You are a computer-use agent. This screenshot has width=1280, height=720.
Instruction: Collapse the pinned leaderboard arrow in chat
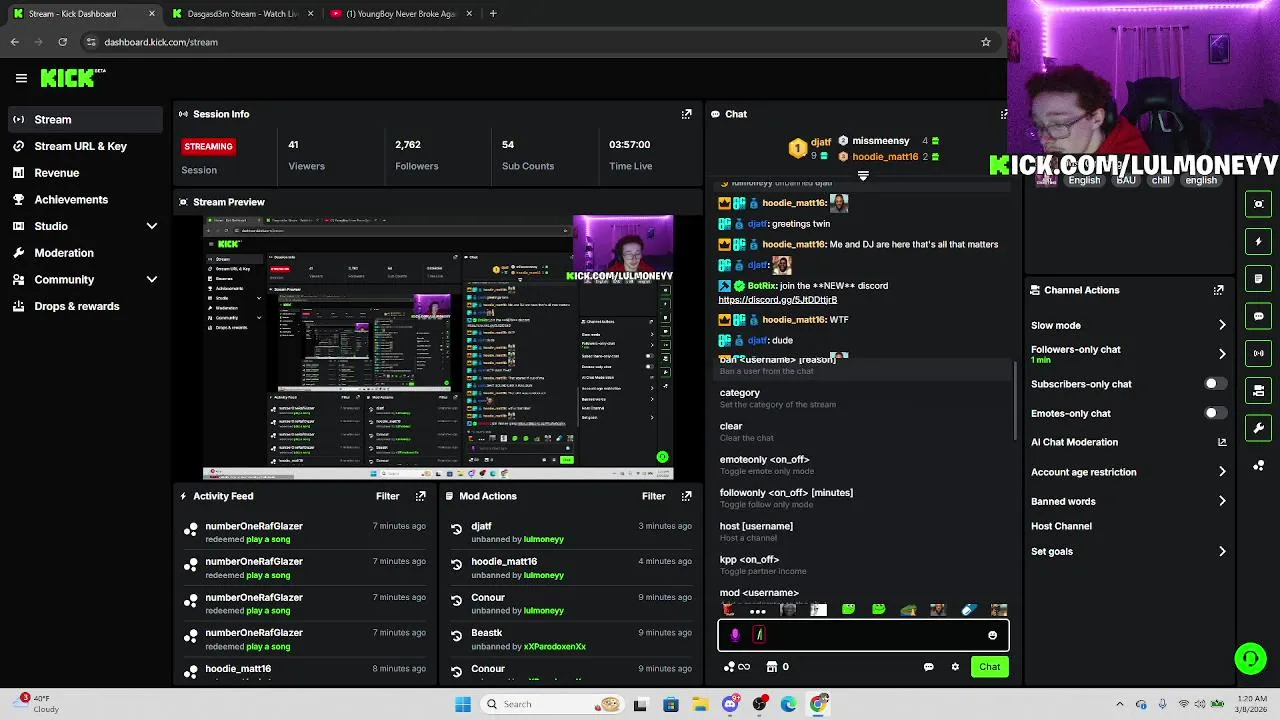[863, 176]
